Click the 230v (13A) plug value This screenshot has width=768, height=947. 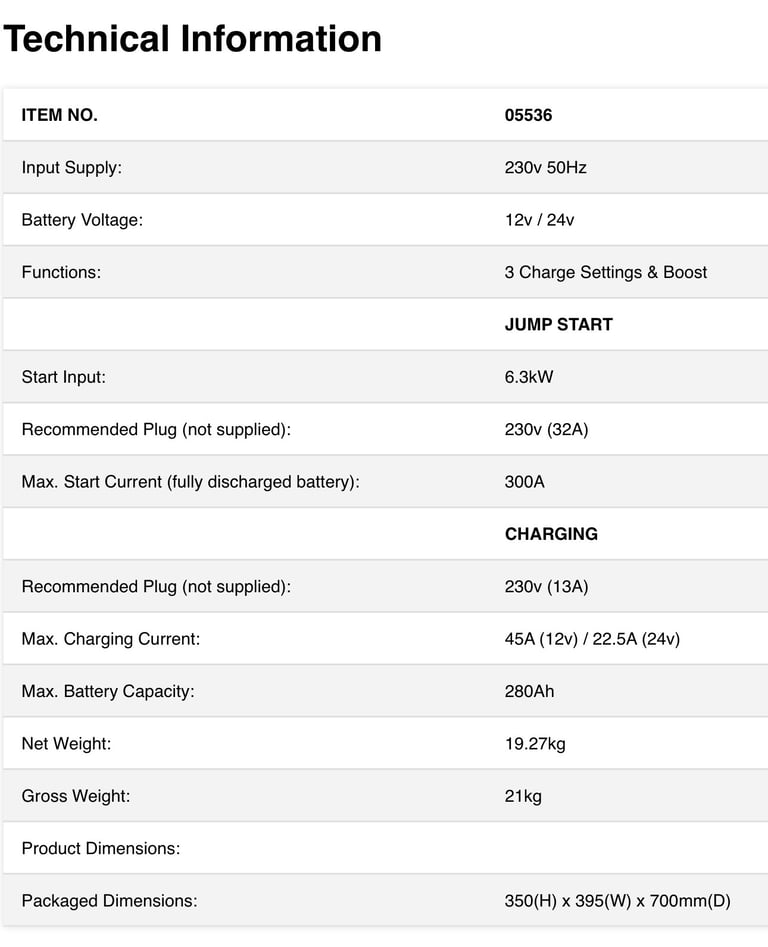tap(546, 586)
